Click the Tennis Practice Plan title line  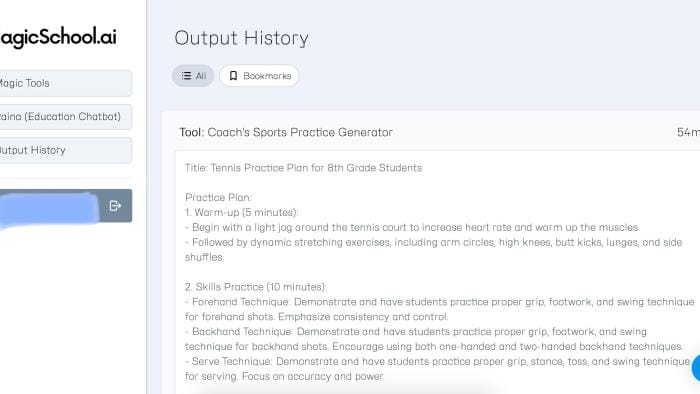pos(304,168)
